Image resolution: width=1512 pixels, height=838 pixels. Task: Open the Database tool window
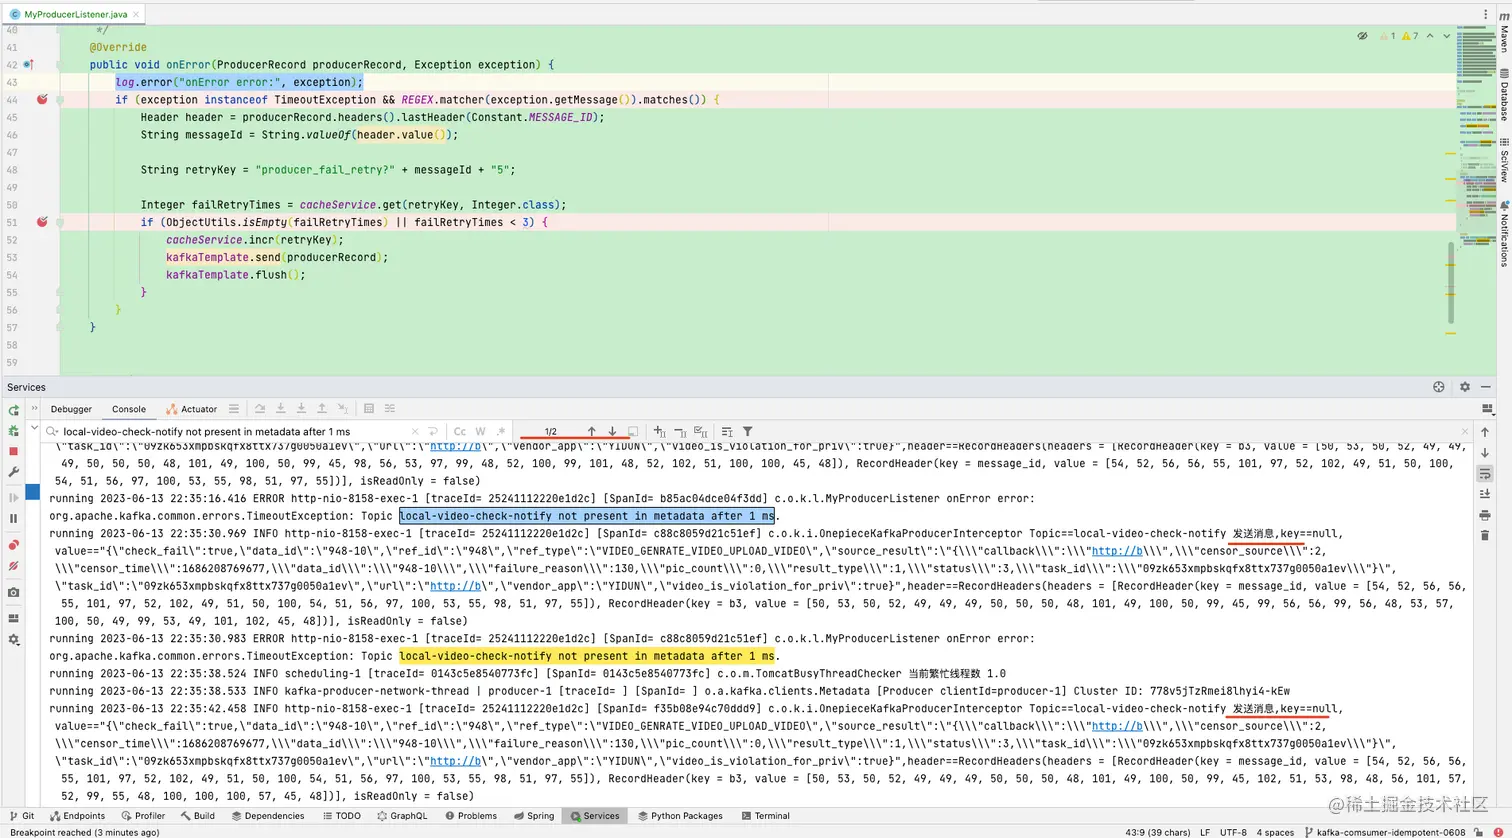1503,96
